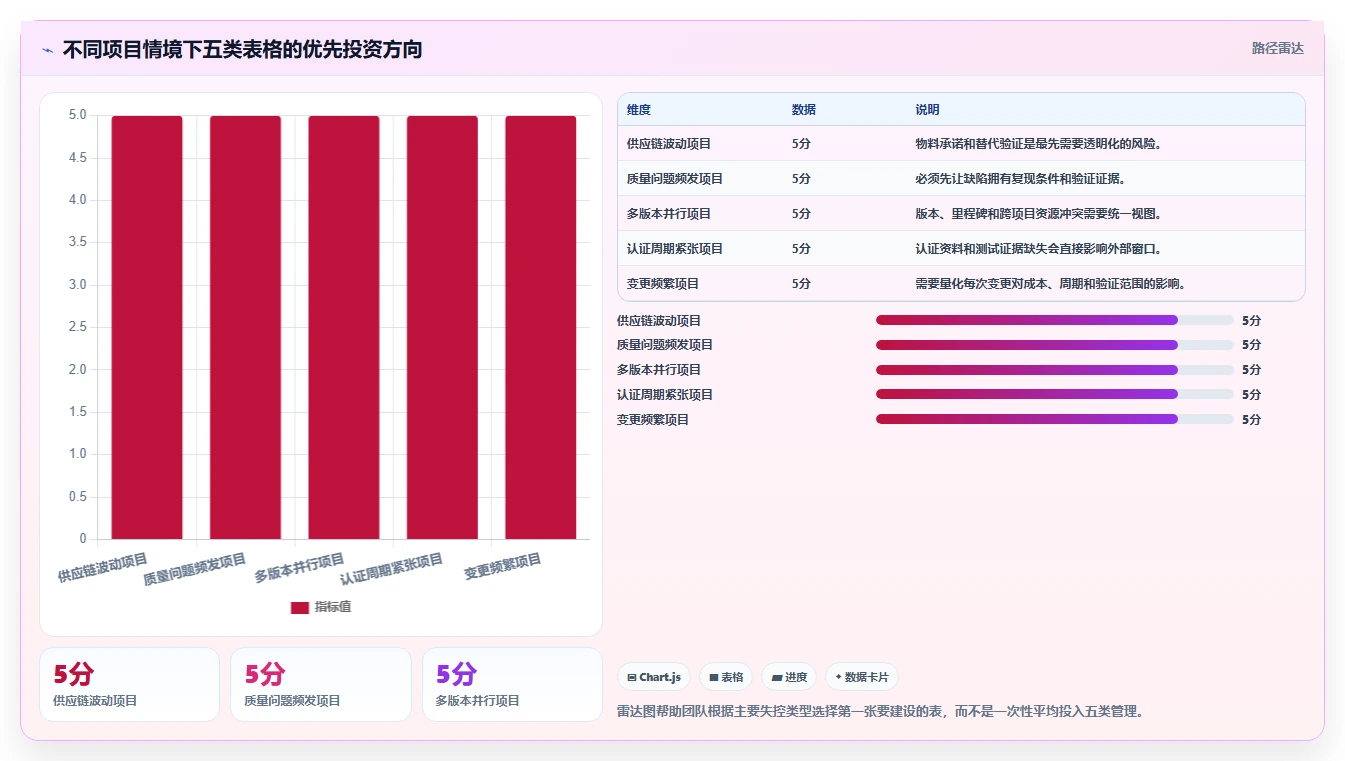Viewport: 1345px width, 761px height.
Task: Click the 质量问题频发项目 bar in chart
Action: point(245,327)
